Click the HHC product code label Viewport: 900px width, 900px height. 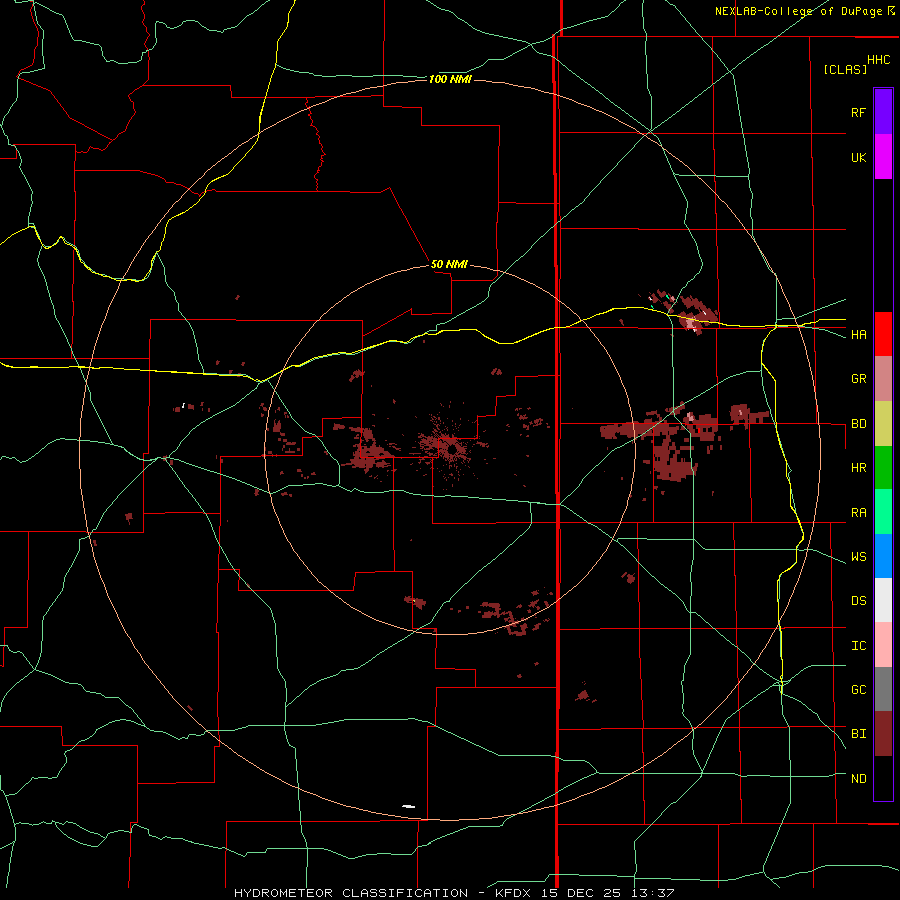[x=878, y=60]
